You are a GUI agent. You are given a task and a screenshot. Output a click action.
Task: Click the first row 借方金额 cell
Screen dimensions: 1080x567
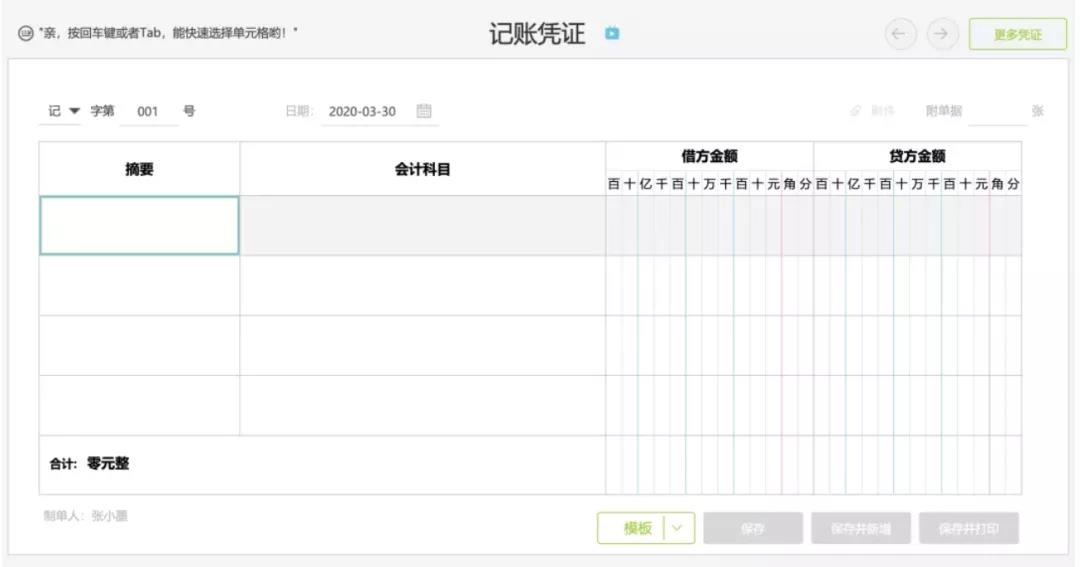(709, 225)
